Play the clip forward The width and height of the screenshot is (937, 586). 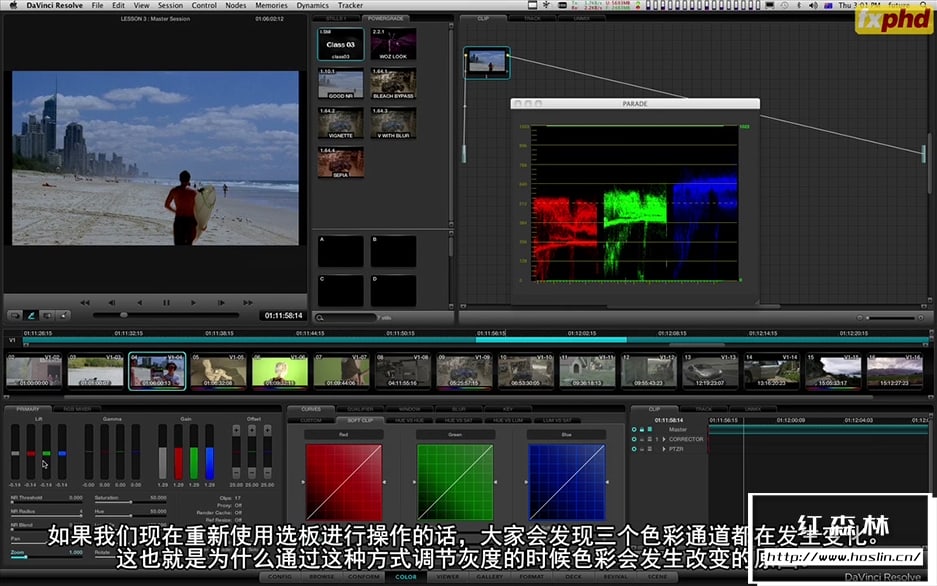point(193,303)
